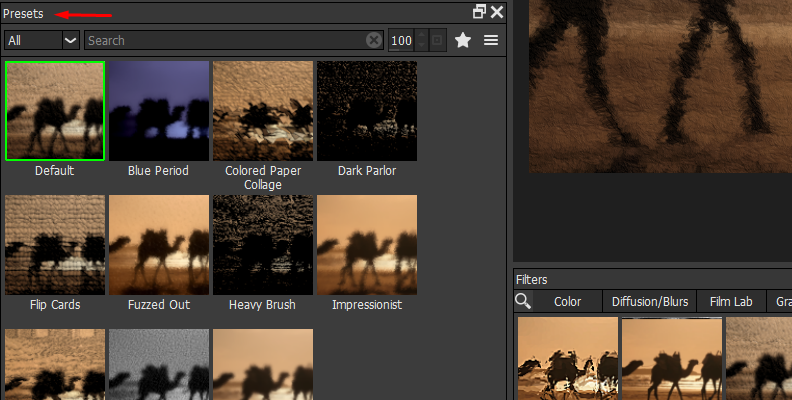
Task: Click the Blue Period label text
Action: pos(158,171)
